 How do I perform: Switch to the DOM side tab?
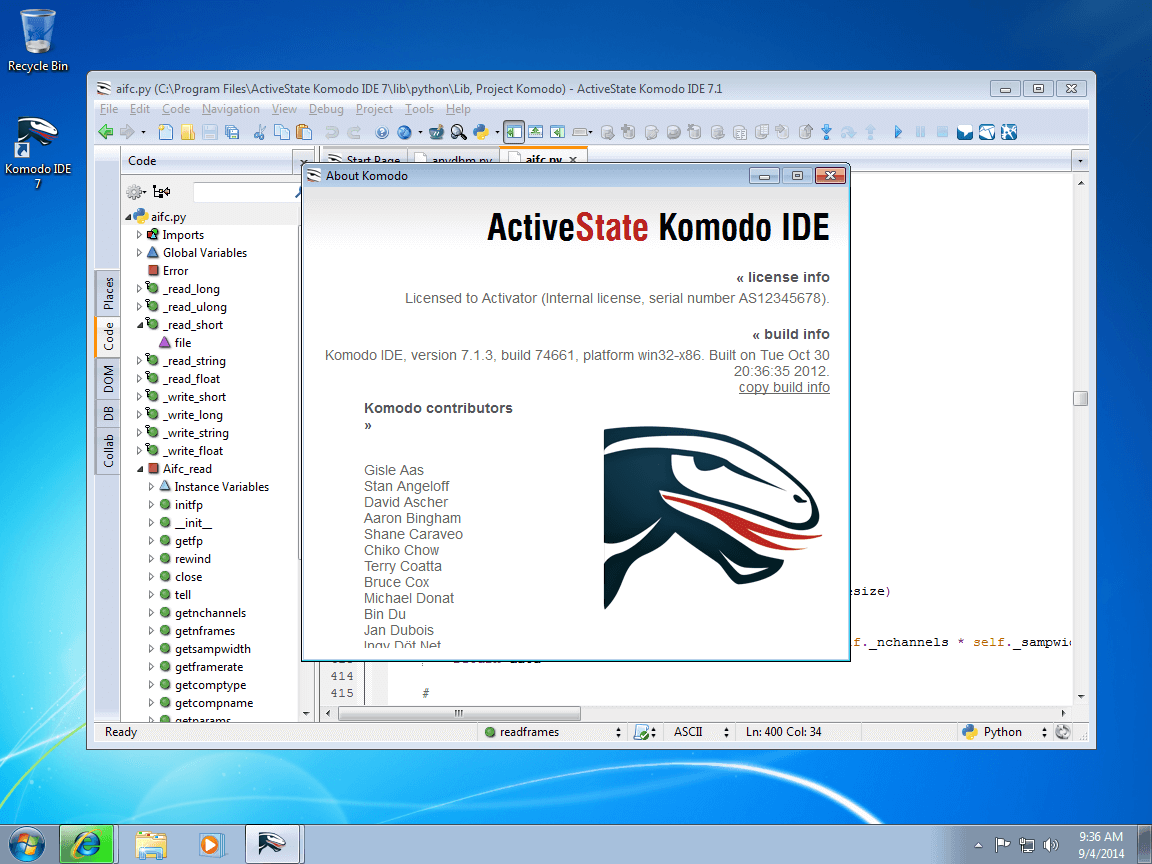pyautogui.click(x=108, y=378)
